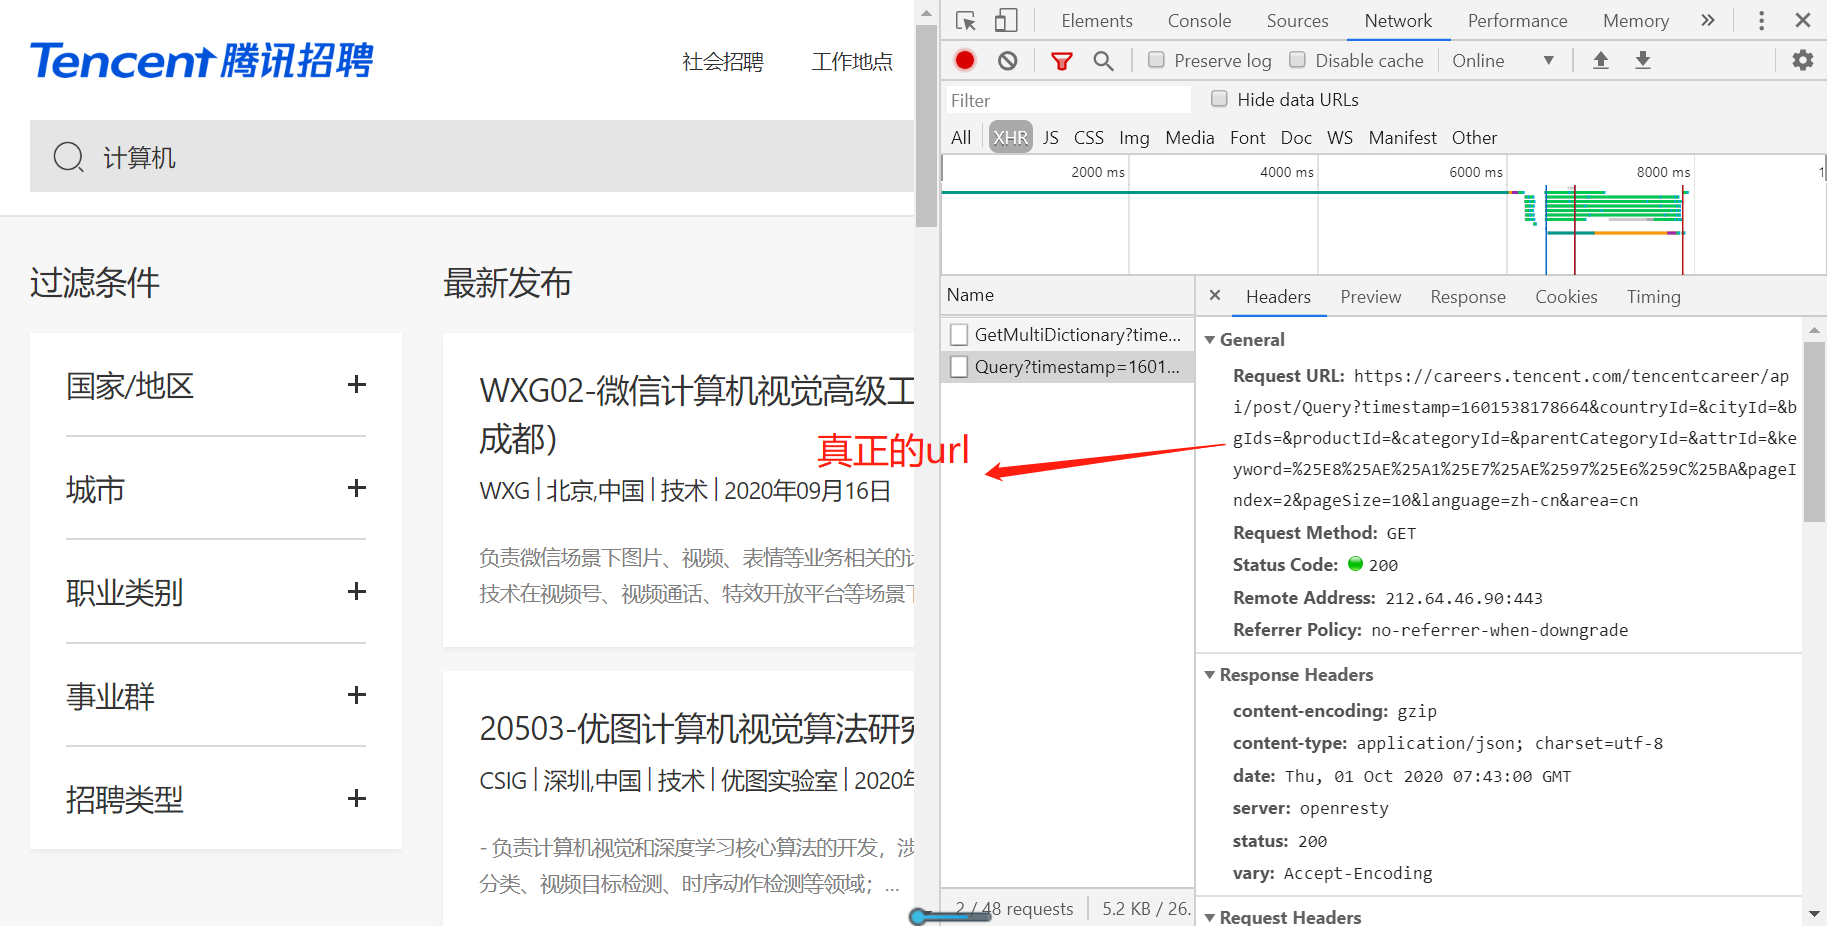Screen dimensions: 1827x926
Task: Filter requests by CSS
Action: pos(1089,137)
